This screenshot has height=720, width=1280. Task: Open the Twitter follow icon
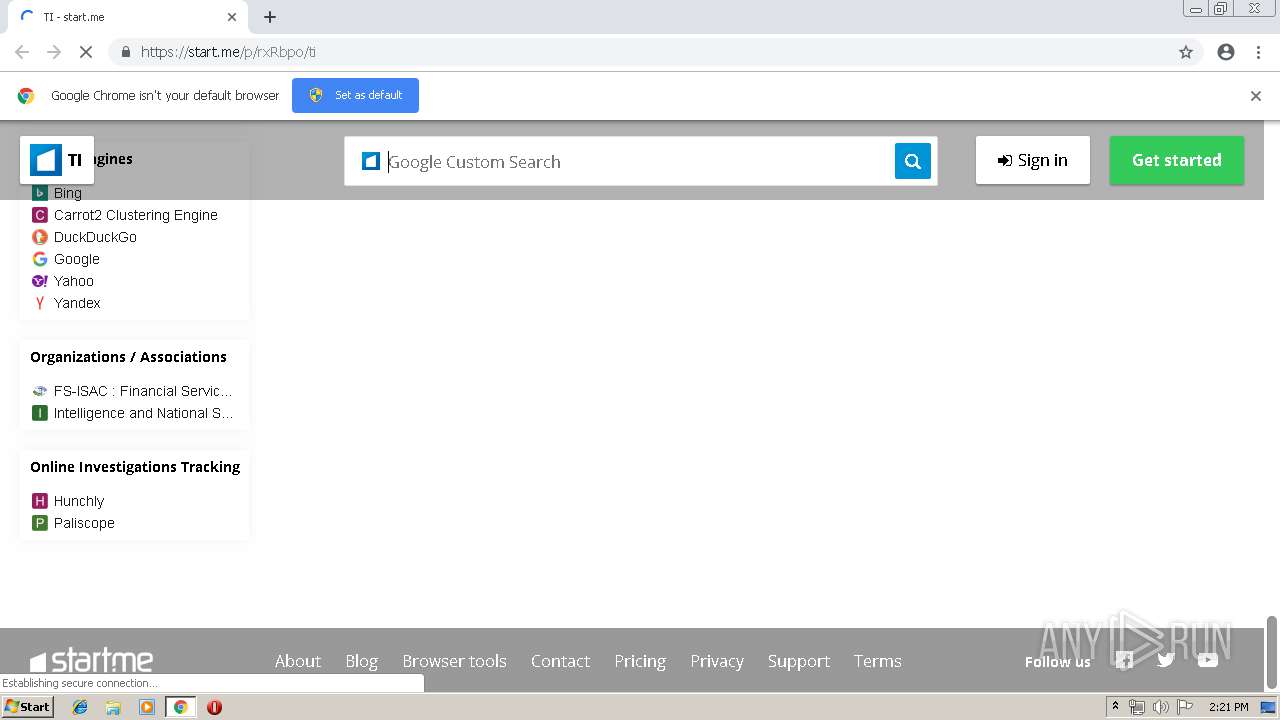1166,660
